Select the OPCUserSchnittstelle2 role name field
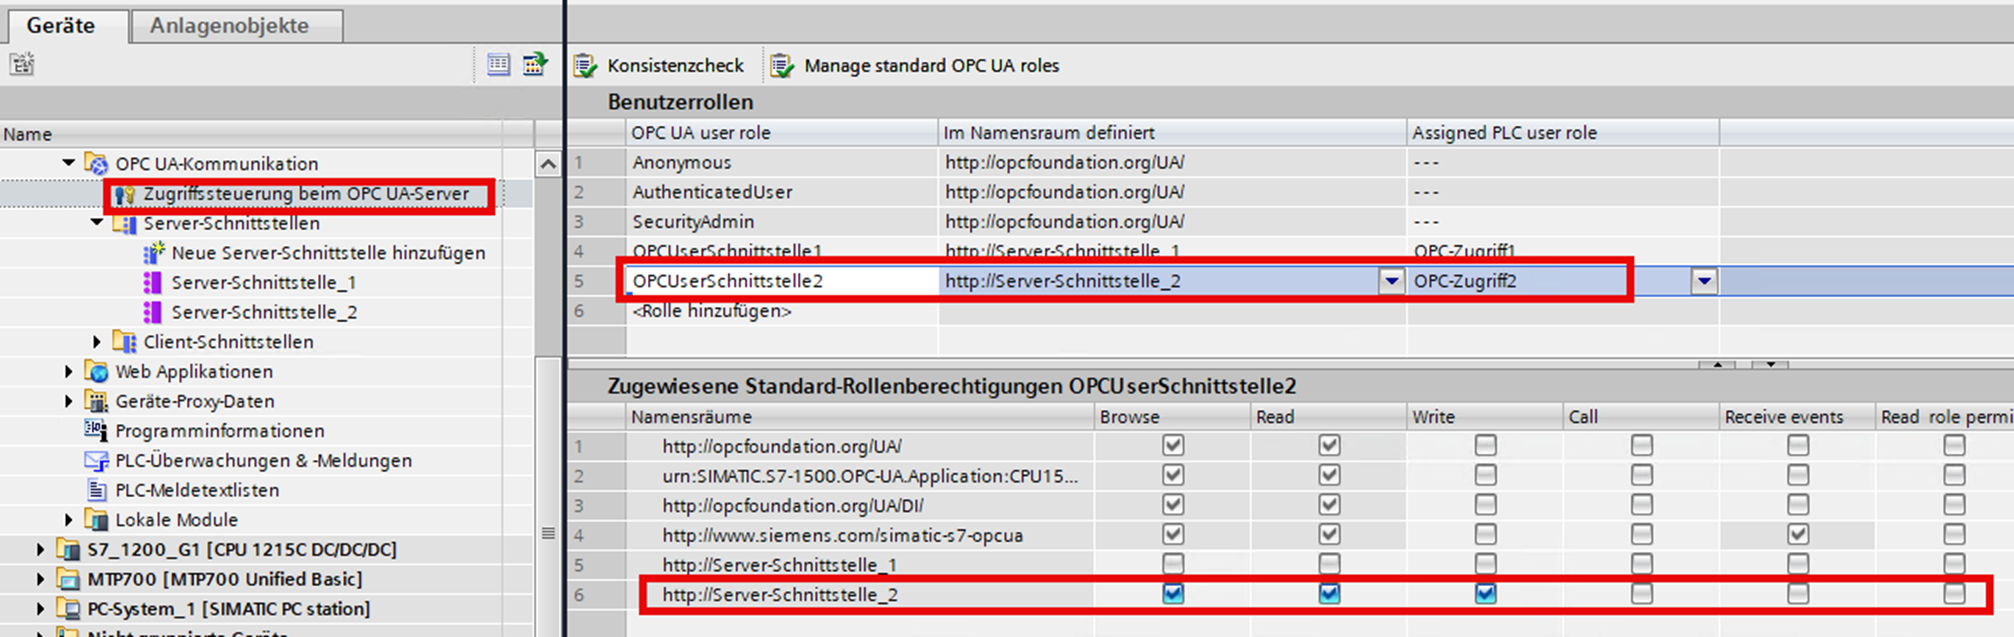The image size is (2014, 637). click(x=780, y=281)
